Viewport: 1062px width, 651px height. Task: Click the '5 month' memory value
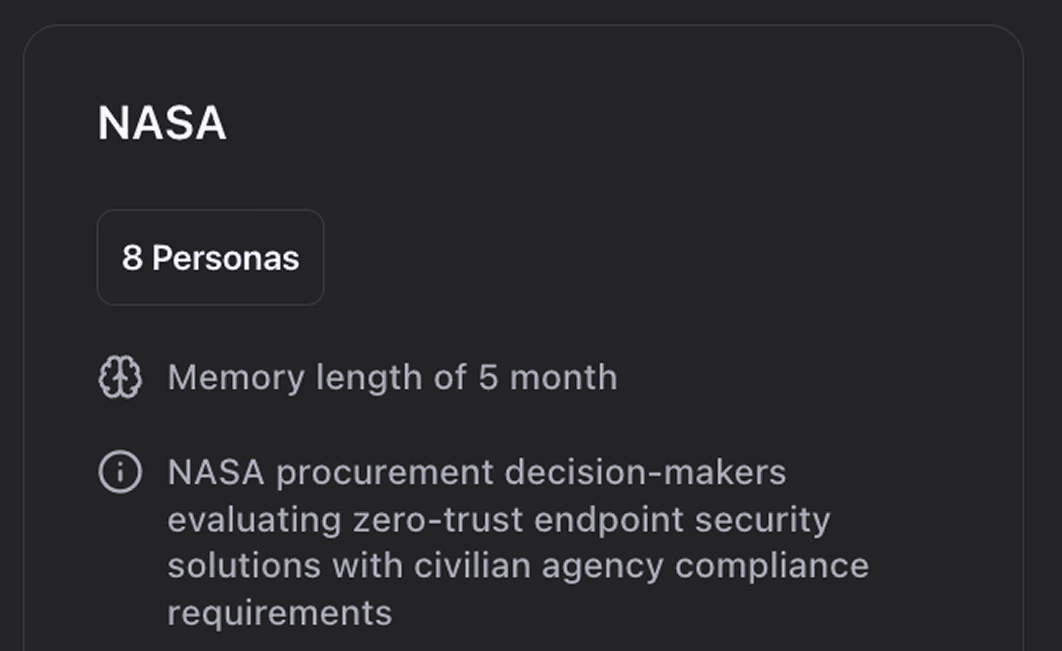coord(547,378)
